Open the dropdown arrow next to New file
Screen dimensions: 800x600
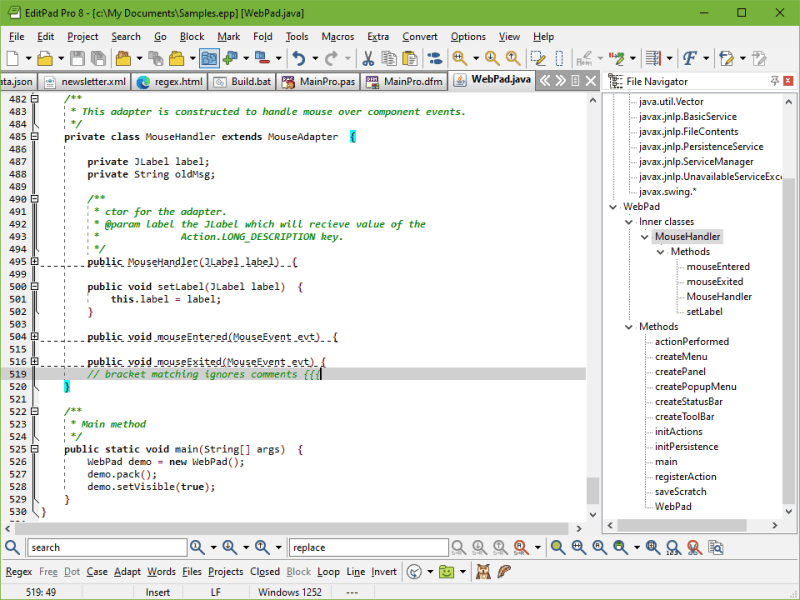click(28, 58)
